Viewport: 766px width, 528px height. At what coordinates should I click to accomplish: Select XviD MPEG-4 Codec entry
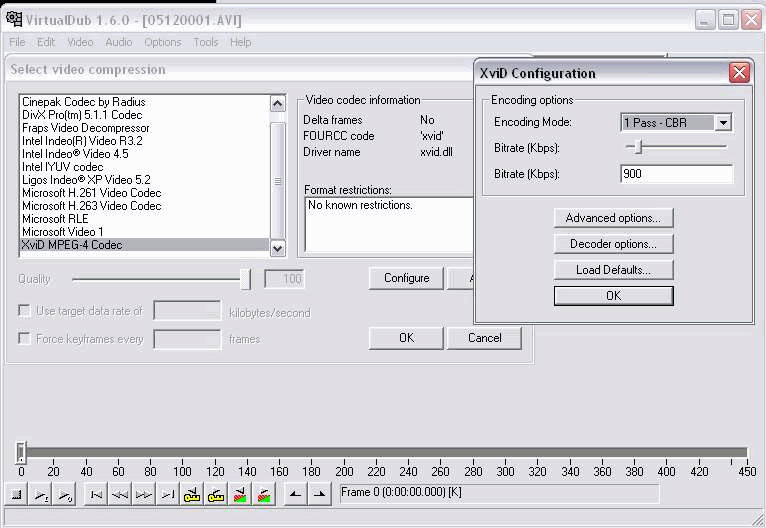(145, 245)
